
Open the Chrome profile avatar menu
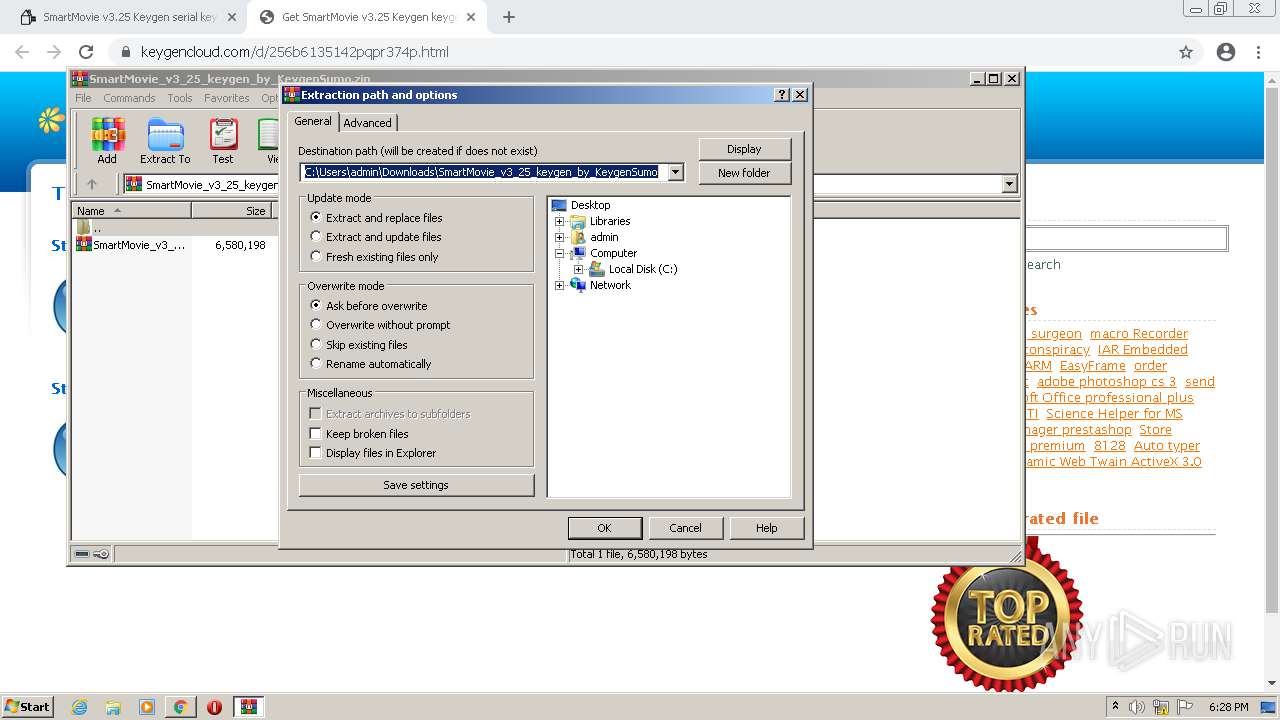tap(1226, 52)
